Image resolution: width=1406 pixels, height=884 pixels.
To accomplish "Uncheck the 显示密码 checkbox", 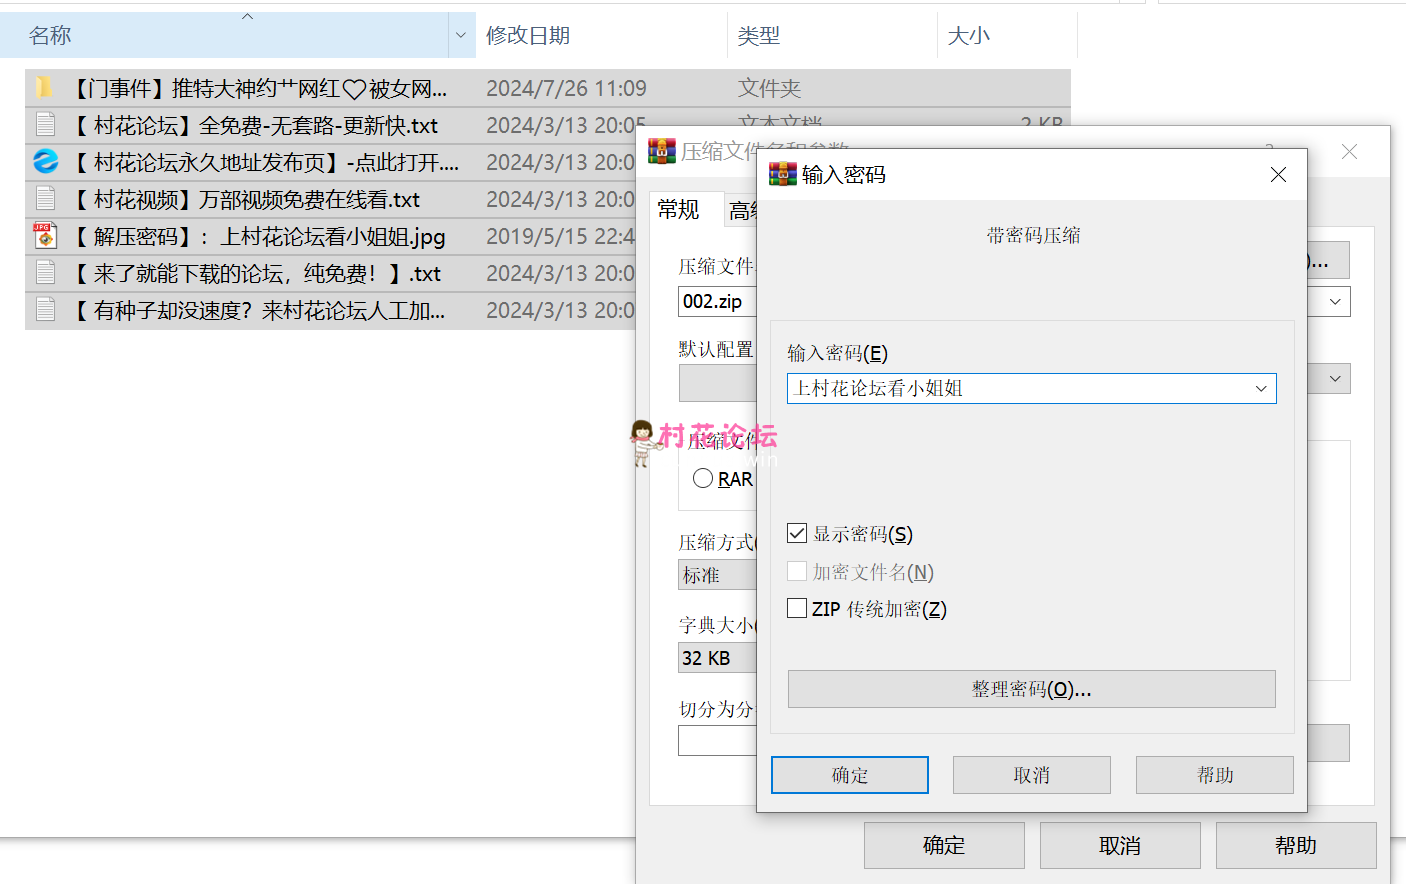I will (797, 533).
